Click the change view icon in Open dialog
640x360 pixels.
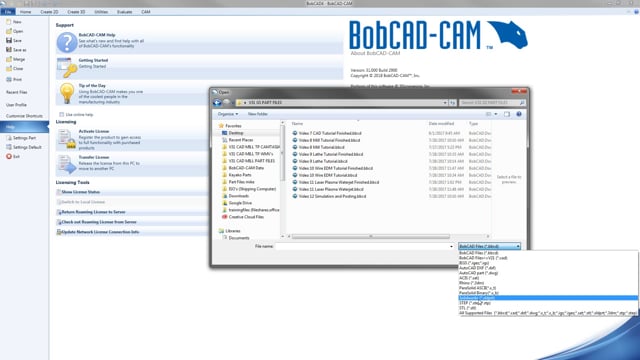pos(489,114)
